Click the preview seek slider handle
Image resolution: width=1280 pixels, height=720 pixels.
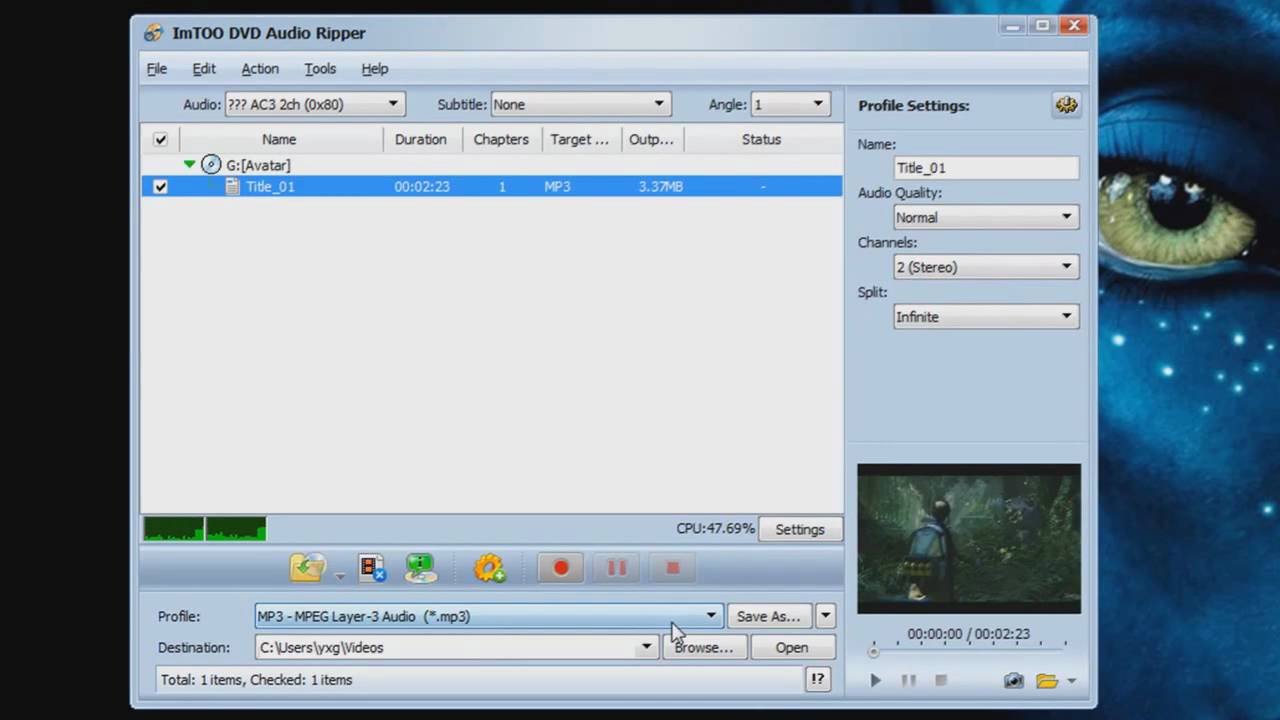tap(873, 652)
